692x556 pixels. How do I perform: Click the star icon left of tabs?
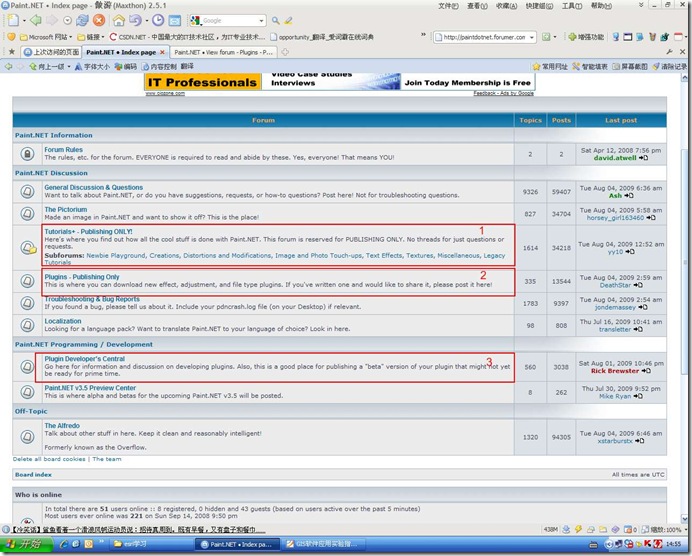coord(11,52)
